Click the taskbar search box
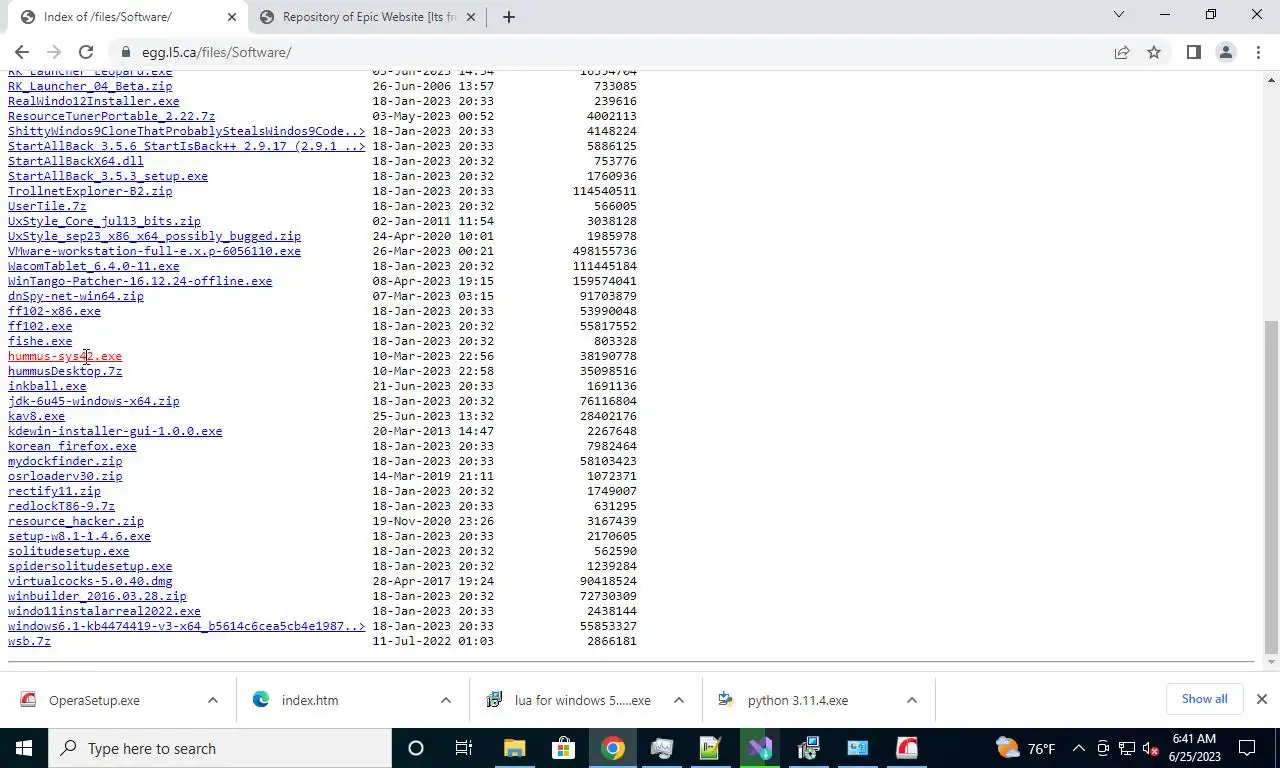 click(220, 748)
